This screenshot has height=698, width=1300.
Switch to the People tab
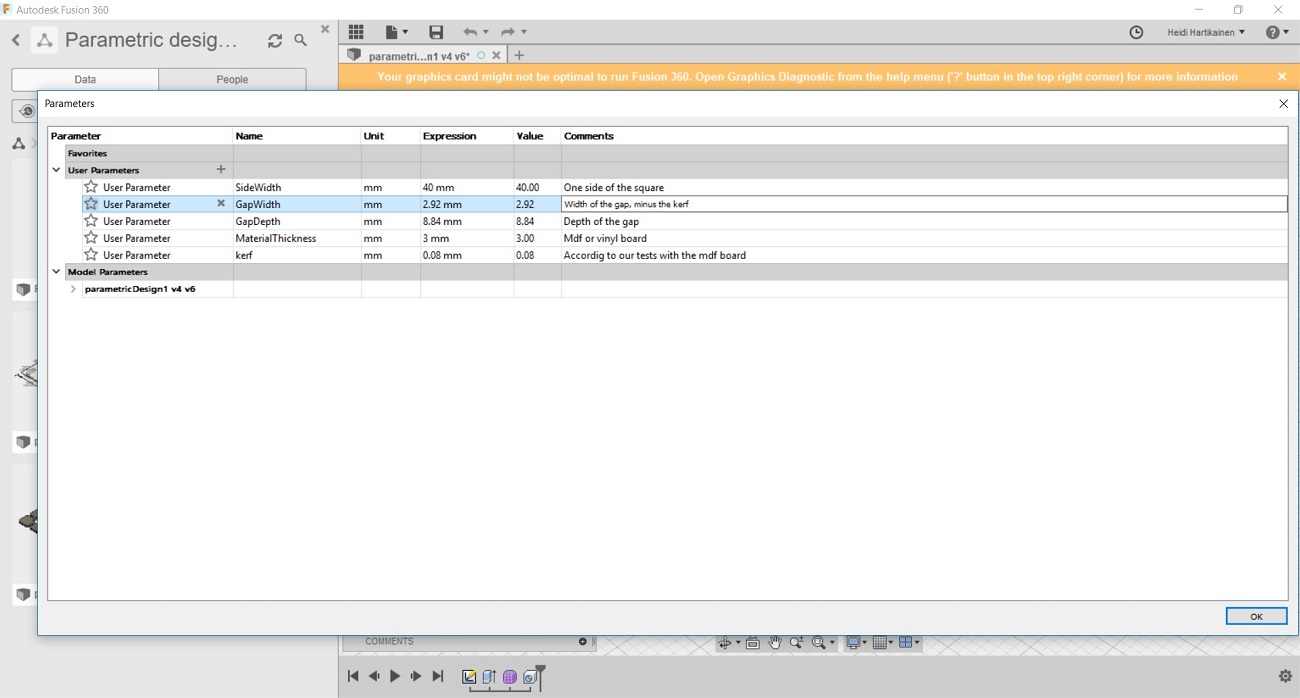232,79
